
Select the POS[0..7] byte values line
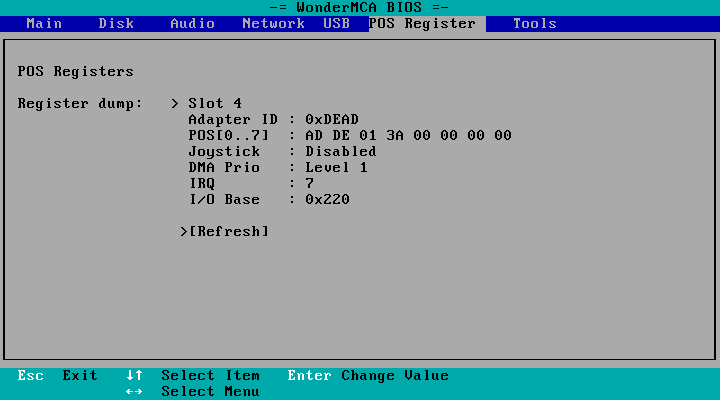pyautogui.click(x=408, y=135)
